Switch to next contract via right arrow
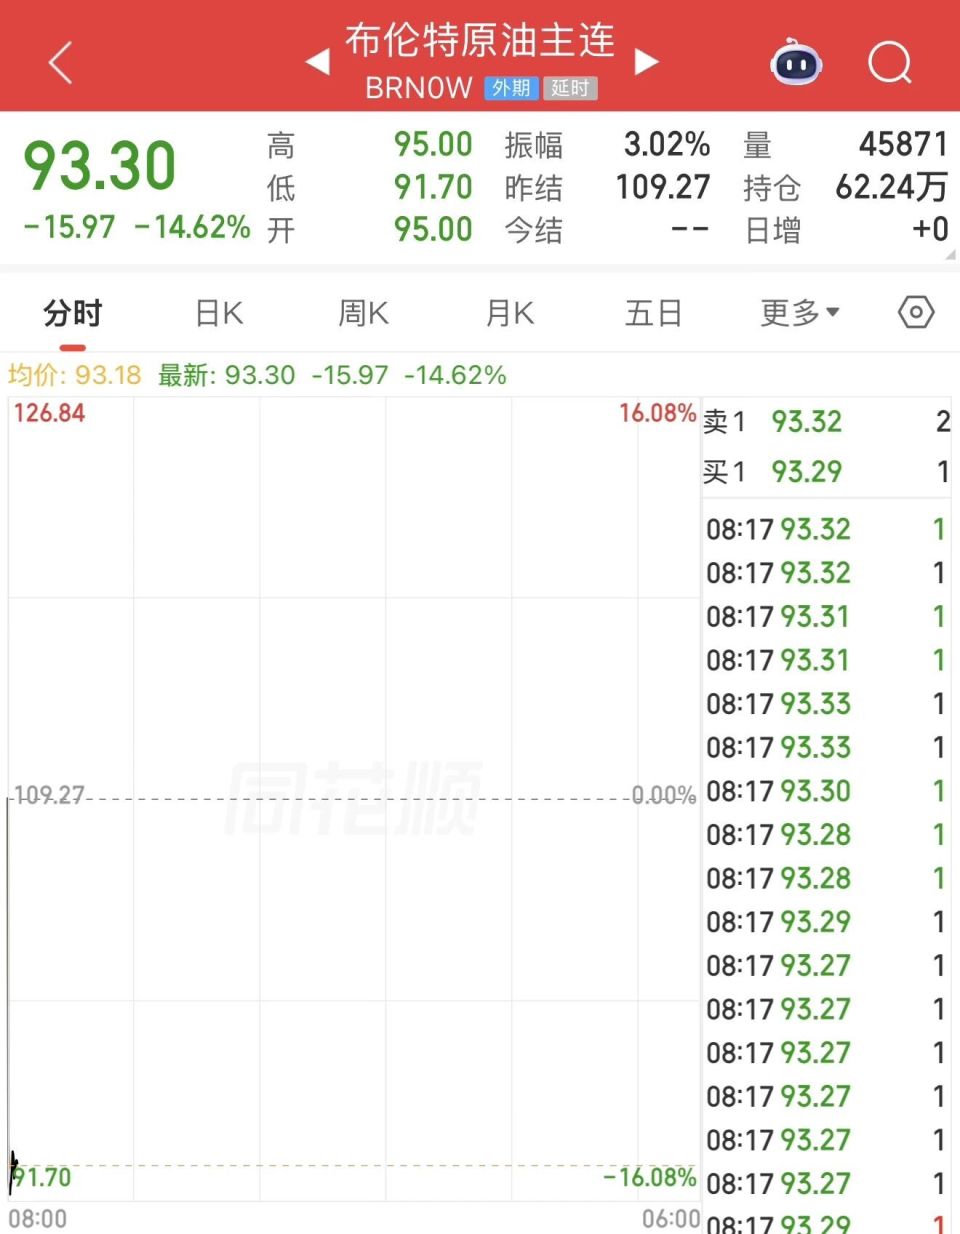The width and height of the screenshot is (960, 1234). (648, 60)
